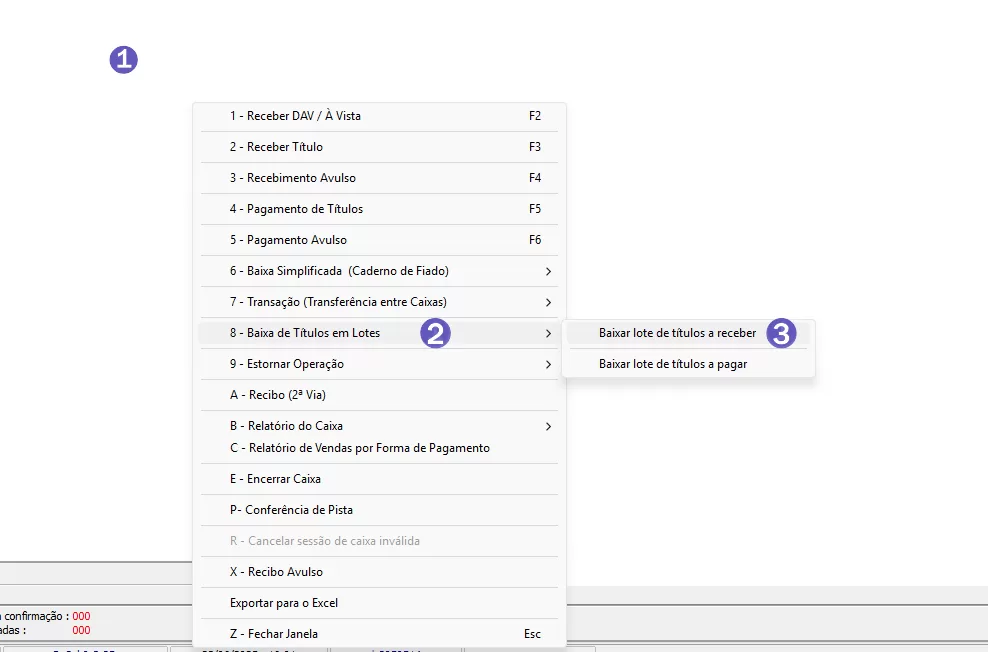
Task: Click the purple step 1 badge
Action: (x=123, y=60)
